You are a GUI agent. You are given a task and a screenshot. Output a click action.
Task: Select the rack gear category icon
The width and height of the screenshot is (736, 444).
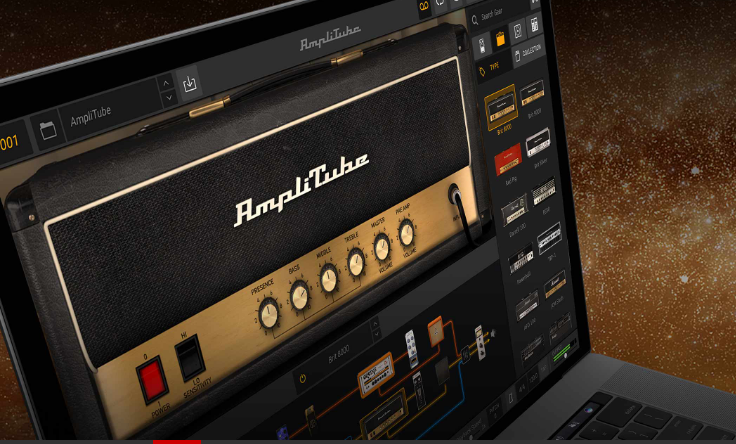point(535,24)
